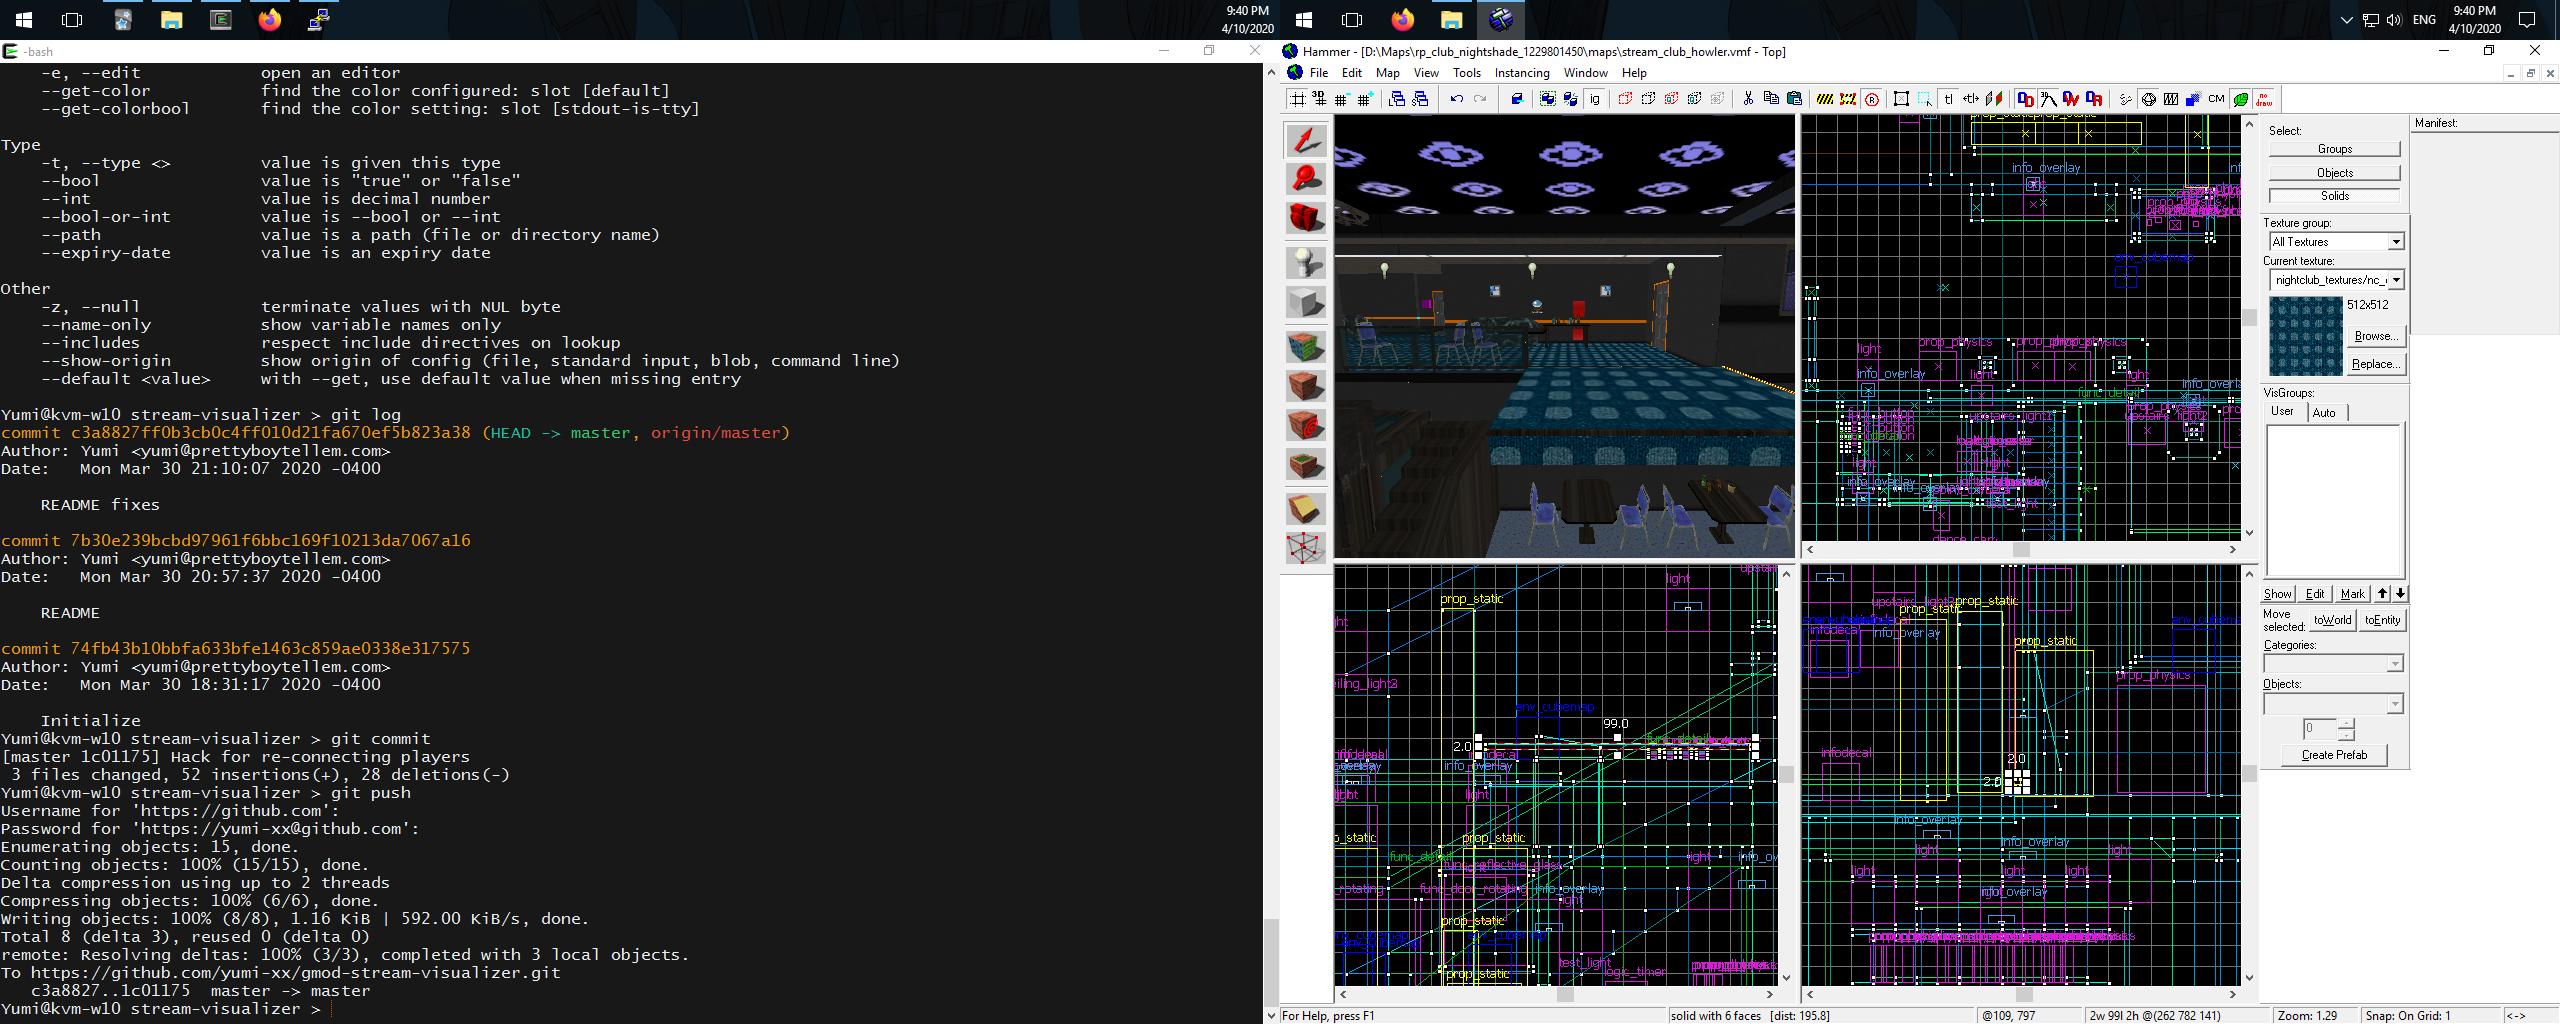Switch to the Auto VisGroups tab
Screen dimensions: 2560x1024
2324,413
